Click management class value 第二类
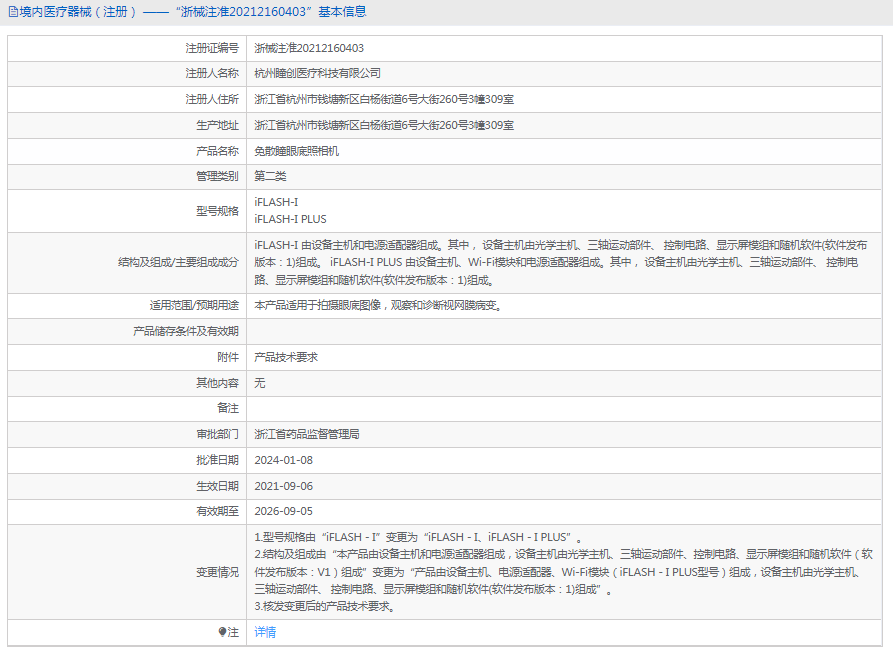 (x=270, y=177)
